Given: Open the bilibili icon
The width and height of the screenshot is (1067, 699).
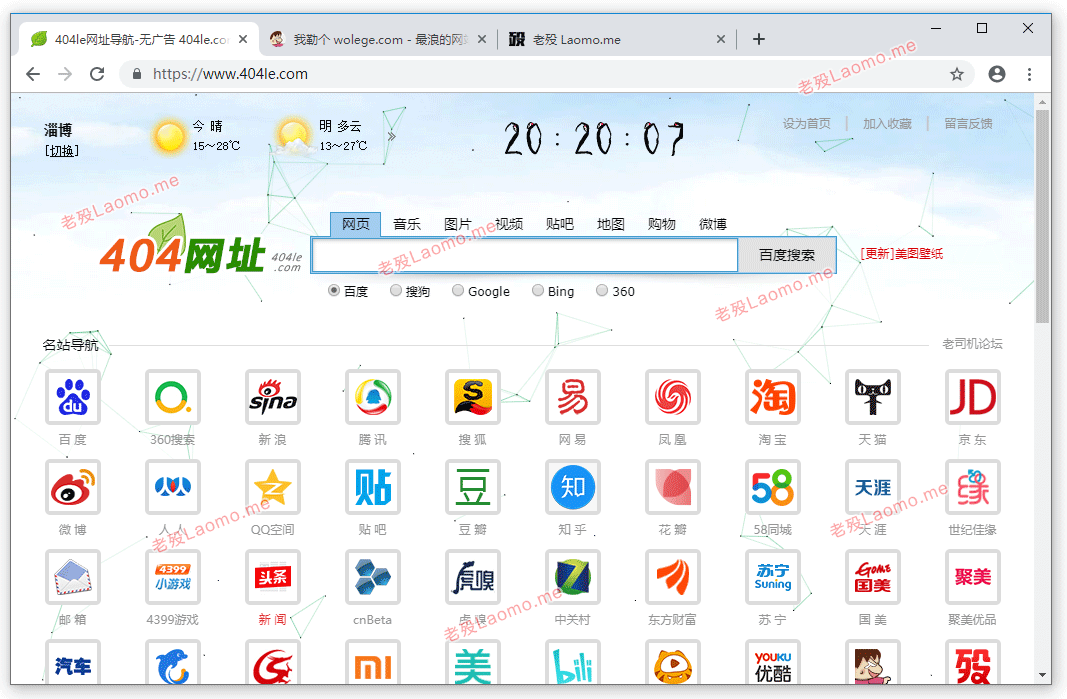Looking at the screenshot, I should coord(573,662).
